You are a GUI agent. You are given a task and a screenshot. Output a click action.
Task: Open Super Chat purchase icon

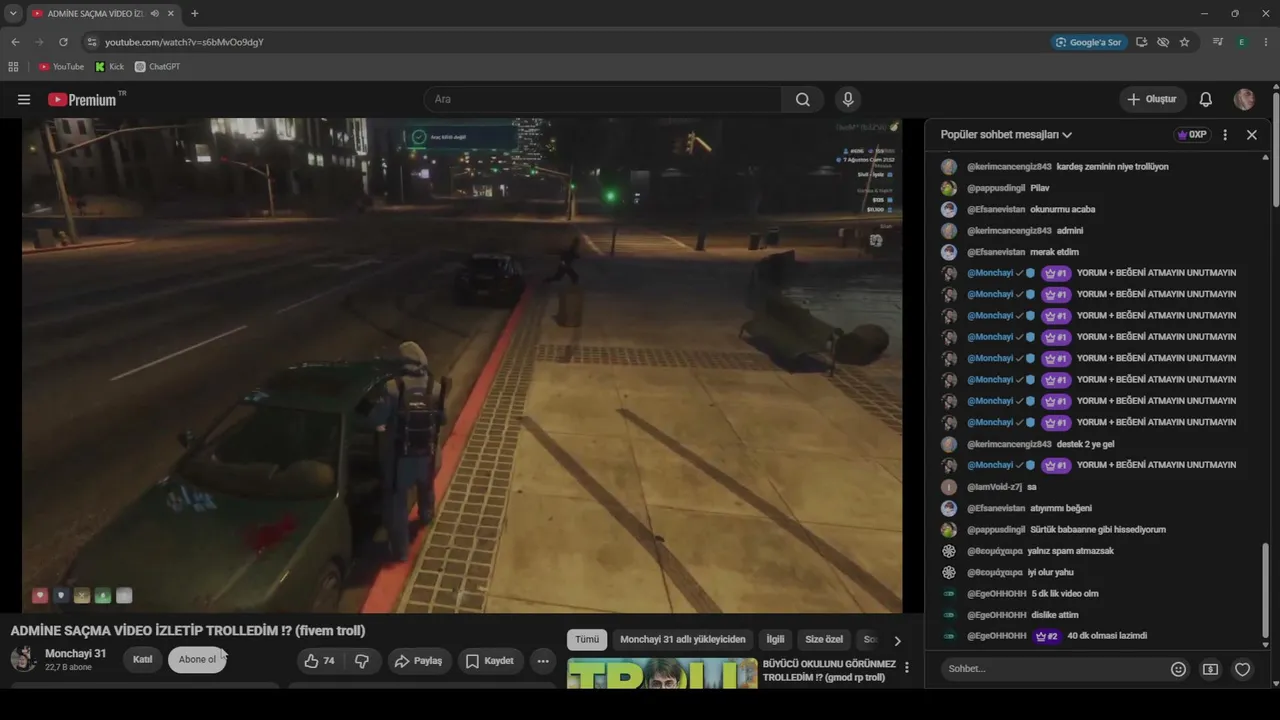[1210, 669]
